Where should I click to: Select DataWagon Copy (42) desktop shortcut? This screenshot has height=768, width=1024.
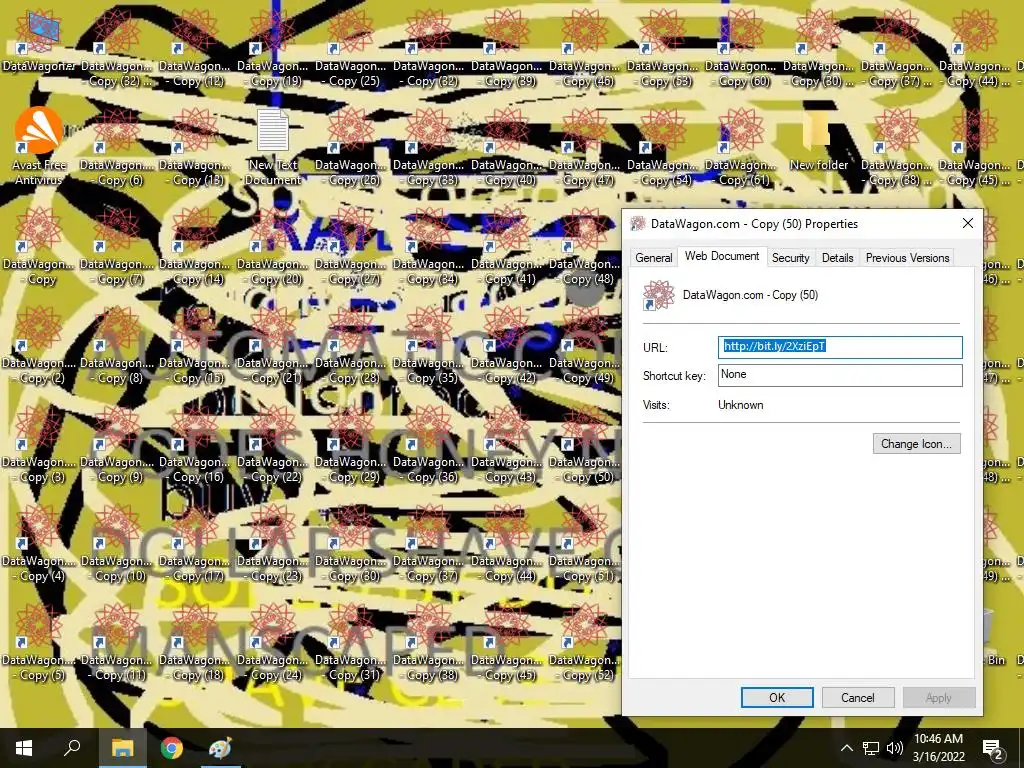[x=507, y=344]
